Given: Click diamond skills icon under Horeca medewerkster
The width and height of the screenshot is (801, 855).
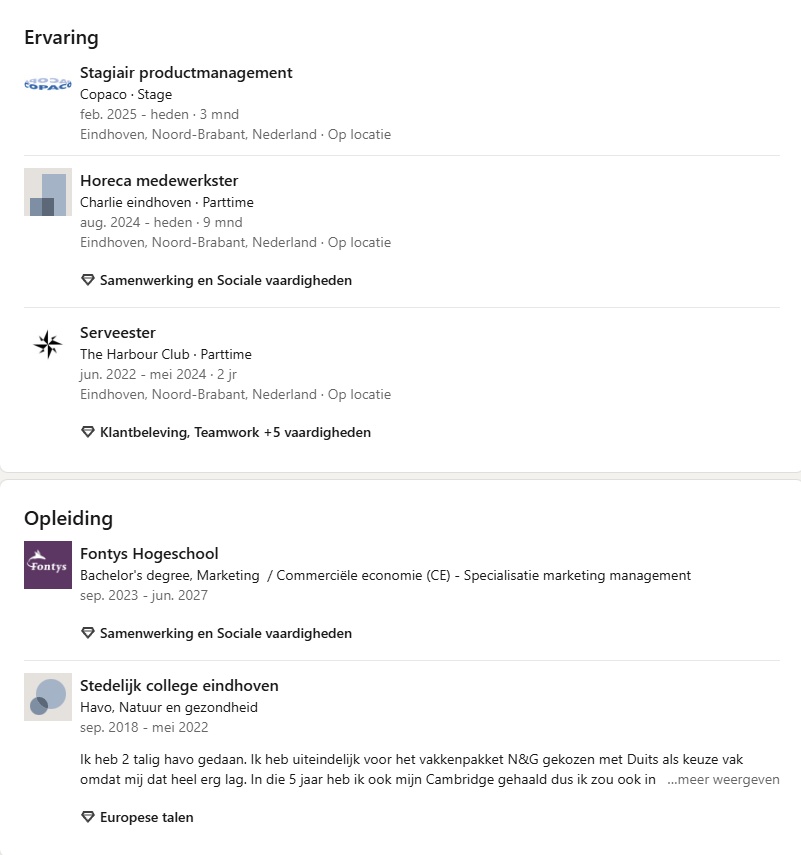Looking at the screenshot, I should point(88,281).
